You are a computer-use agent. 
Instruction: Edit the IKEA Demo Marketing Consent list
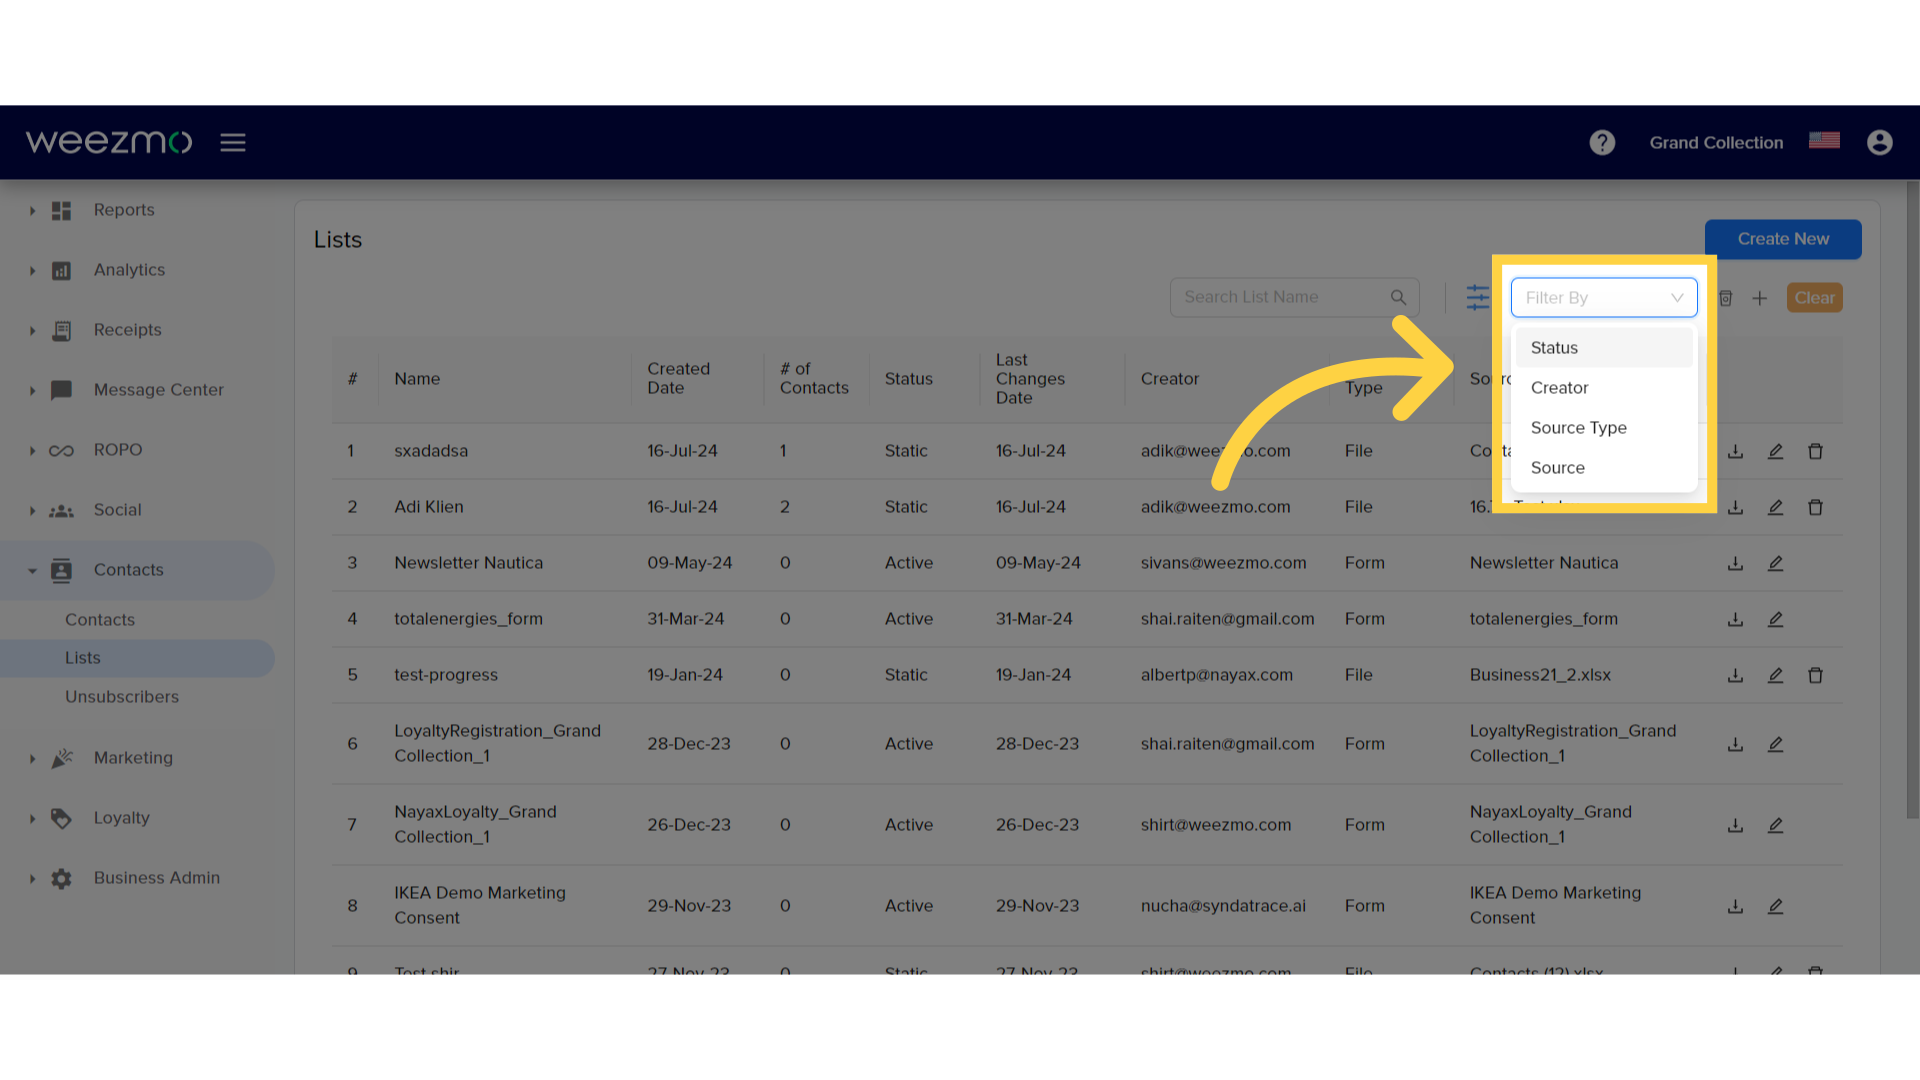click(1775, 907)
